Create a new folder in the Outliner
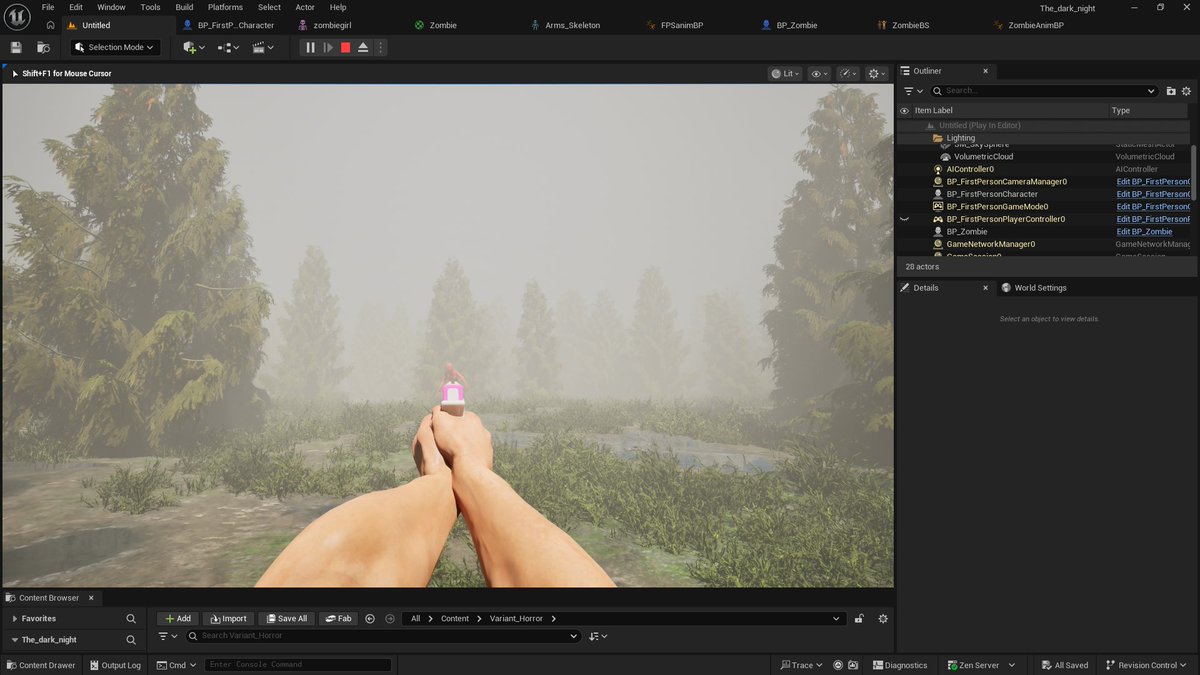Screen dimensions: 1200x675 click(1171, 91)
